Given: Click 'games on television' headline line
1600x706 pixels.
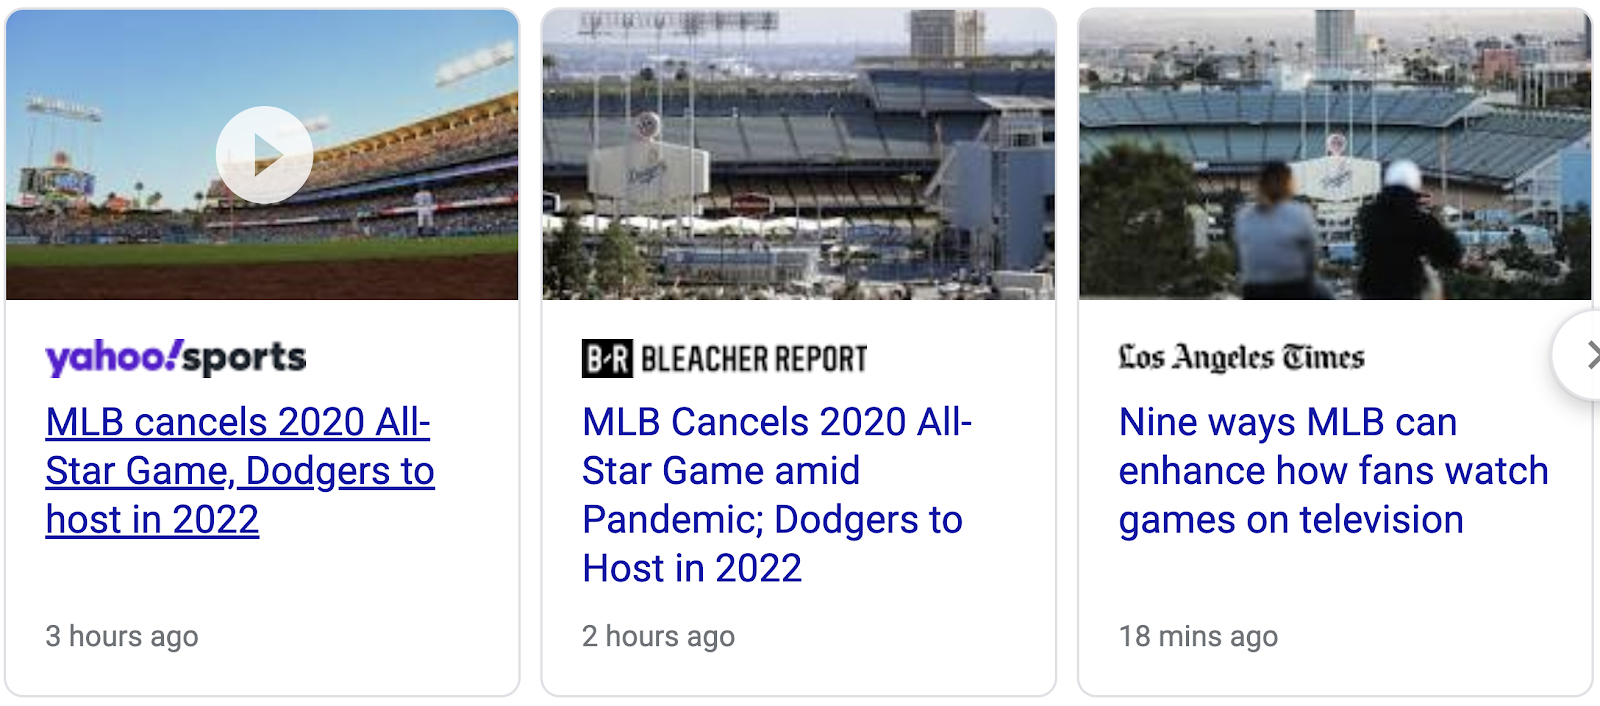Looking at the screenshot, I should [1290, 520].
